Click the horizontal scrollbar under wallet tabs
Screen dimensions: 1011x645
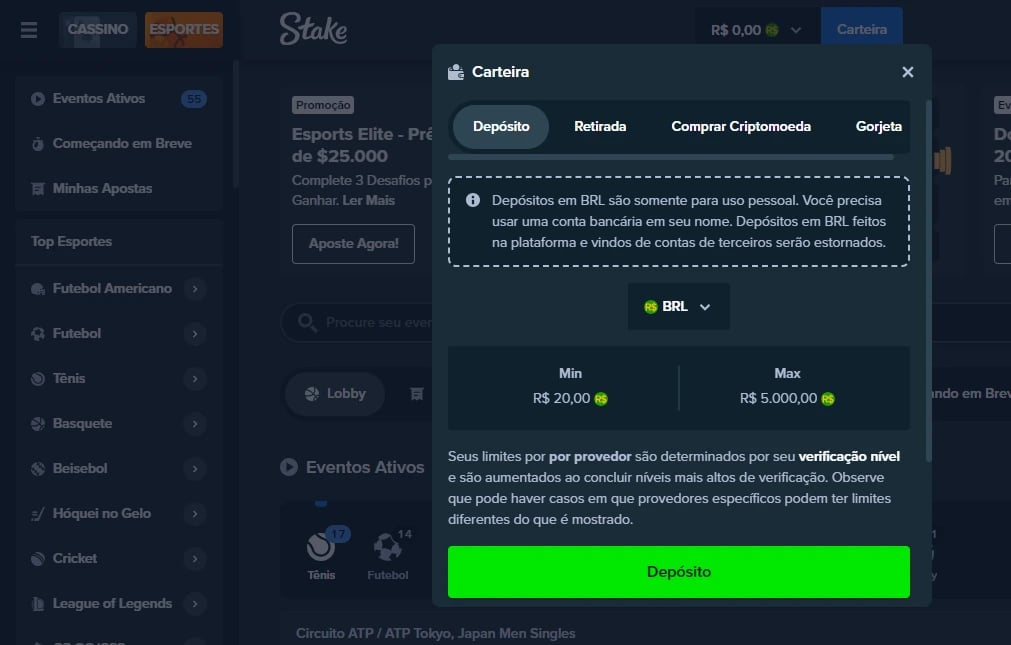point(671,157)
